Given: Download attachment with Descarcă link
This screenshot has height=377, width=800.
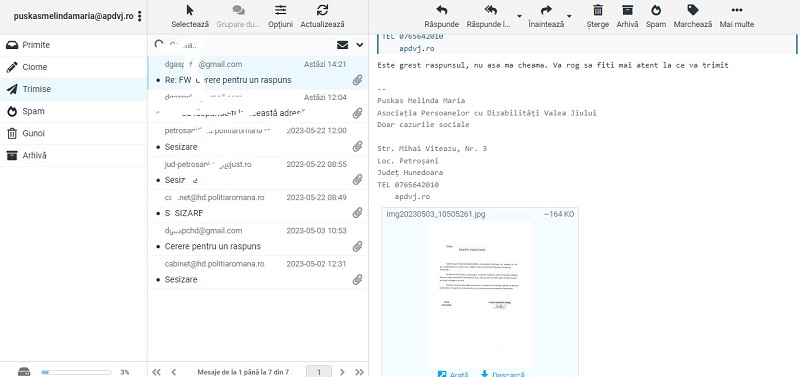Looking at the screenshot, I should (503, 374).
